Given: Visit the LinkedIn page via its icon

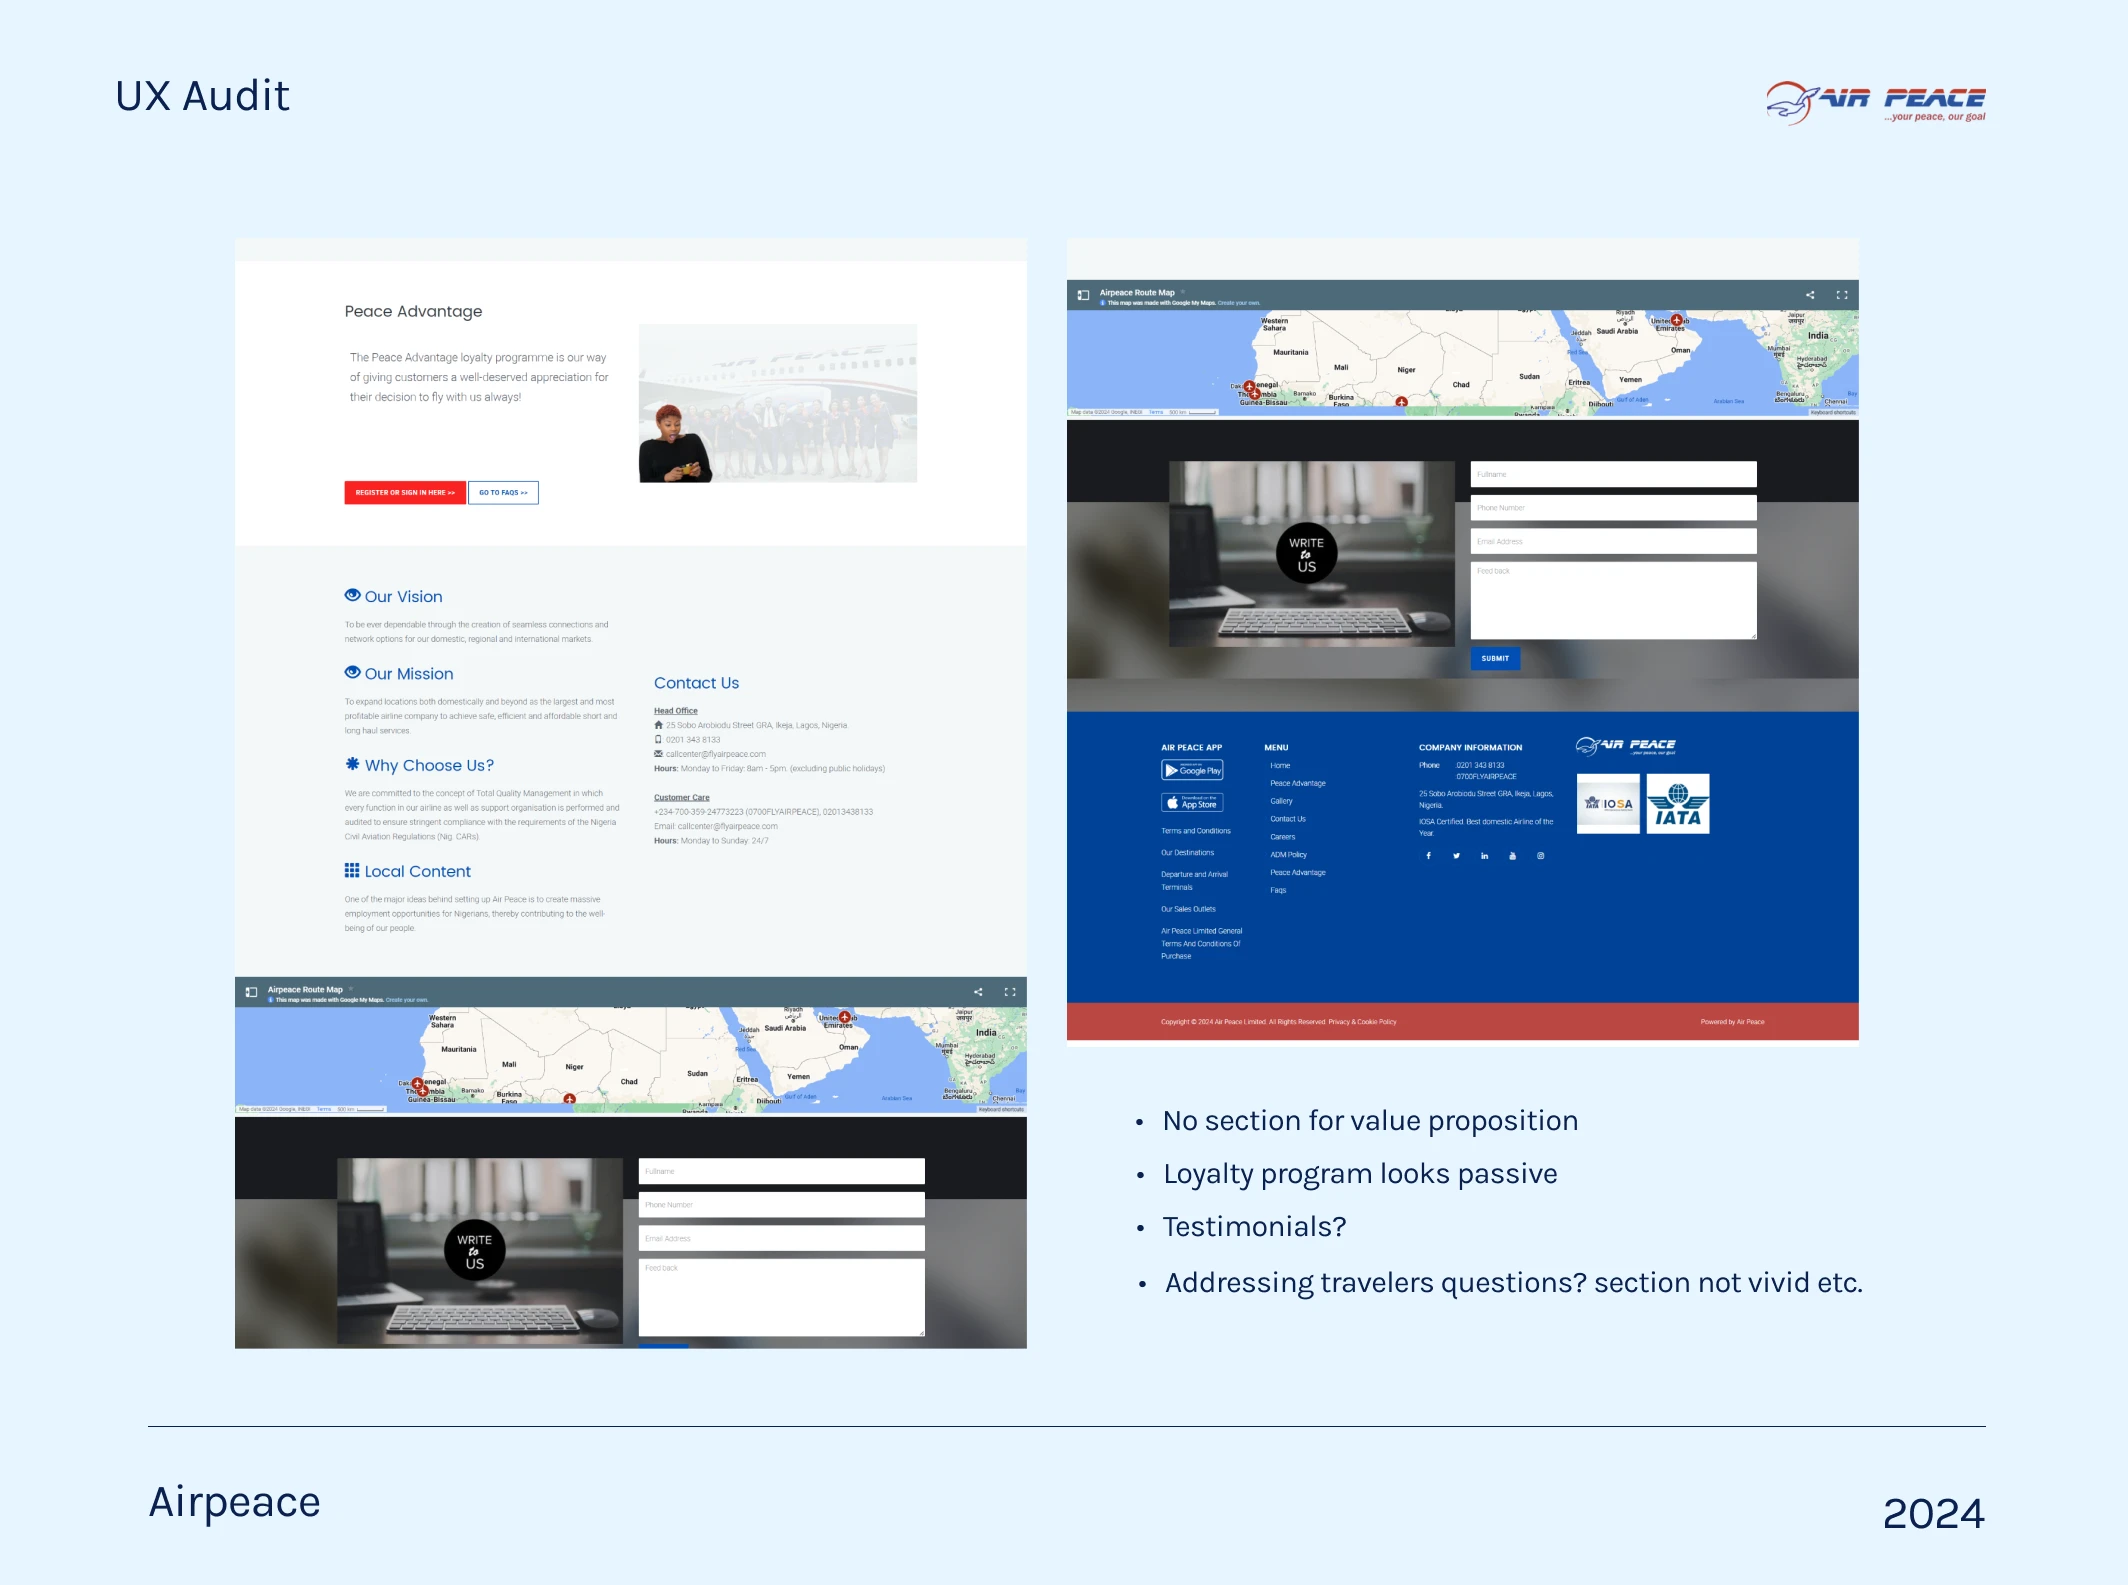Looking at the screenshot, I should 1485,856.
